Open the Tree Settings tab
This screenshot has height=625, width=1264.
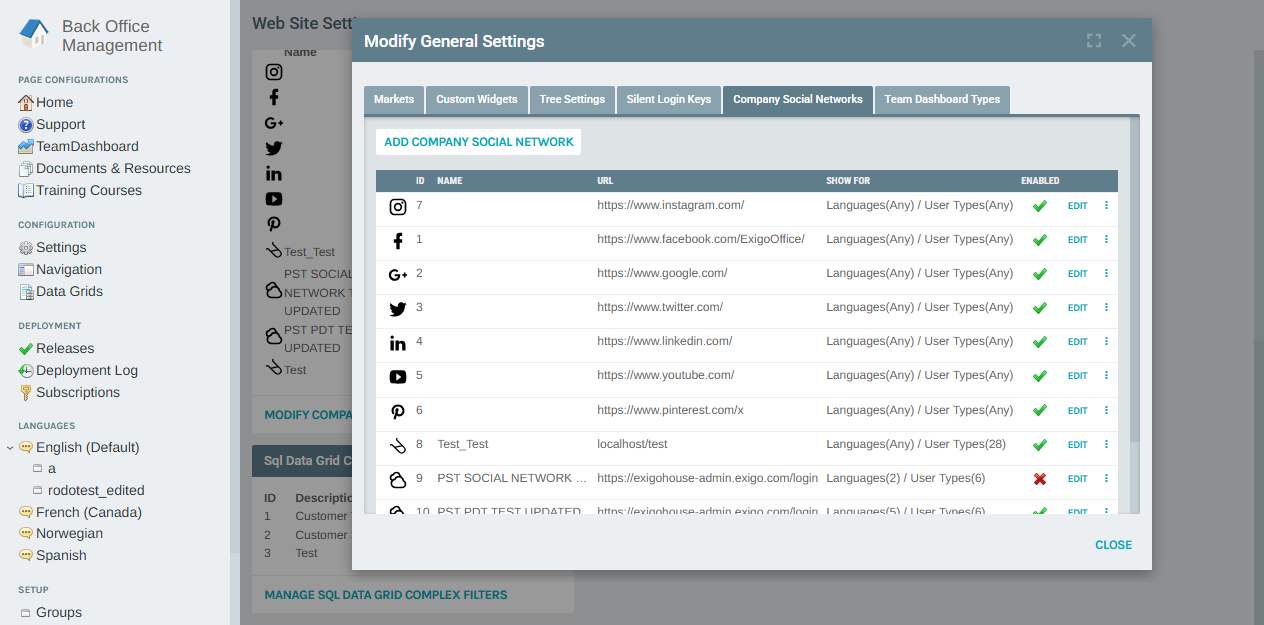[x=572, y=100]
